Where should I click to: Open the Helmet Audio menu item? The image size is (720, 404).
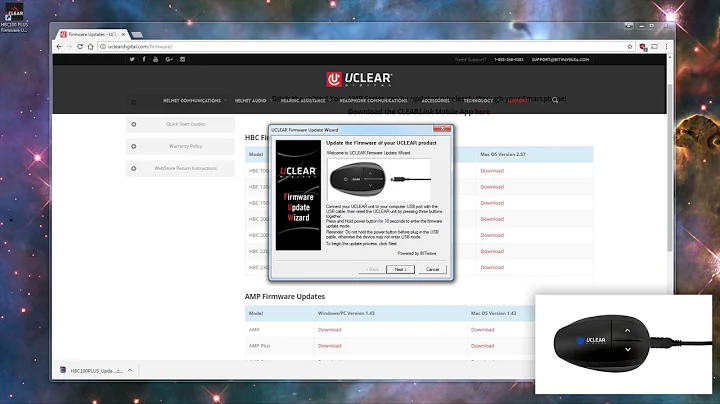point(250,101)
